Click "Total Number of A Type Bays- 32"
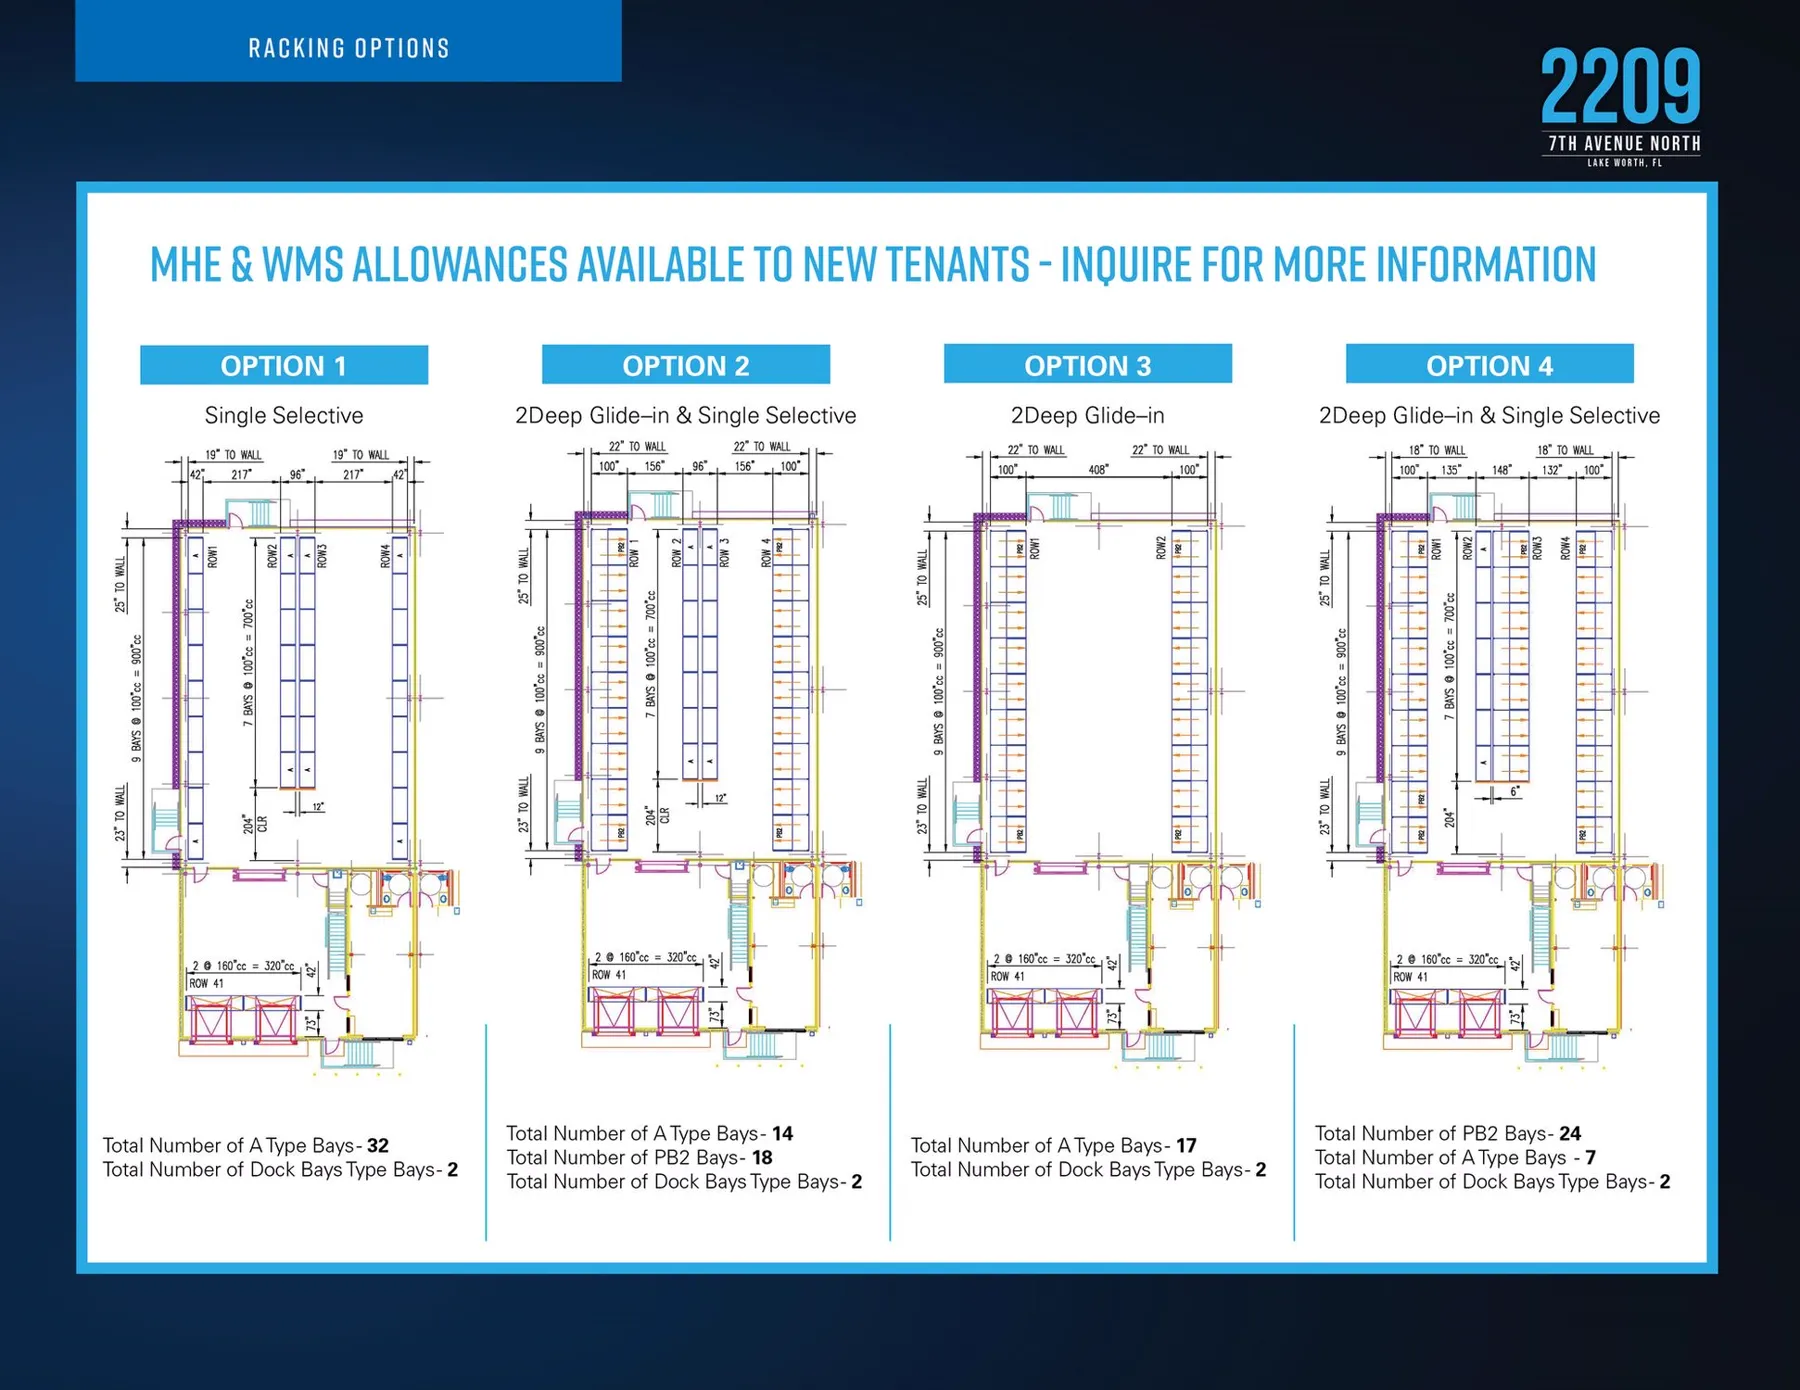 tap(246, 1146)
